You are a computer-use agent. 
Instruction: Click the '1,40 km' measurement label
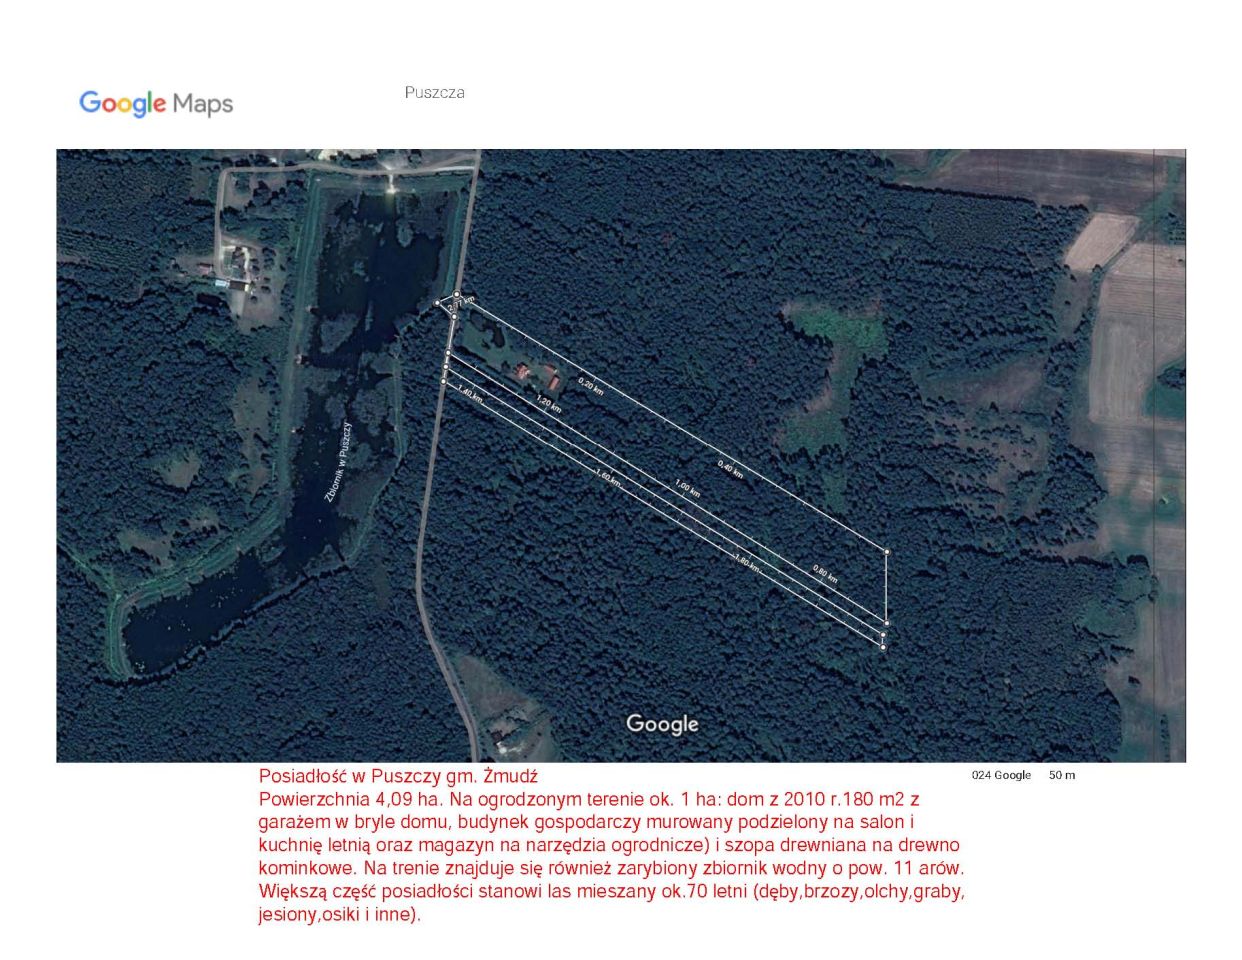click(x=470, y=393)
